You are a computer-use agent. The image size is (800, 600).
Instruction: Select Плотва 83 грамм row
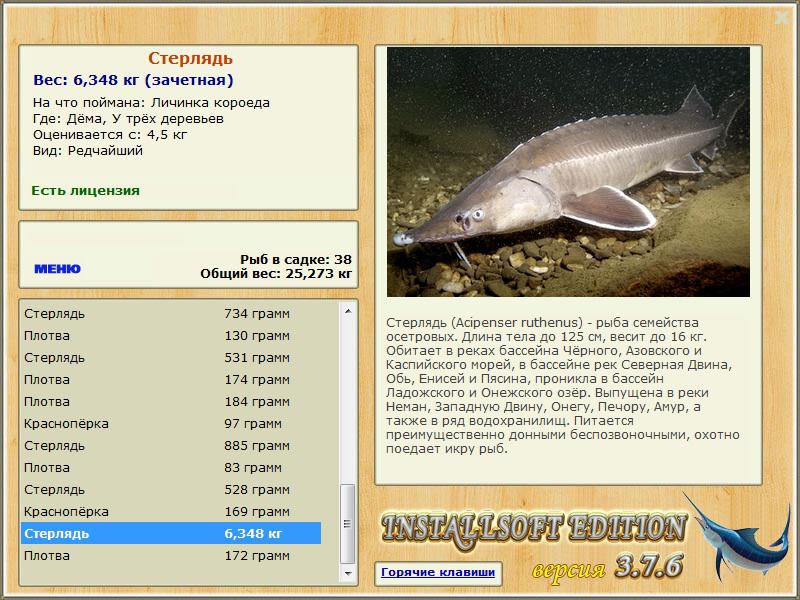point(171,467)
